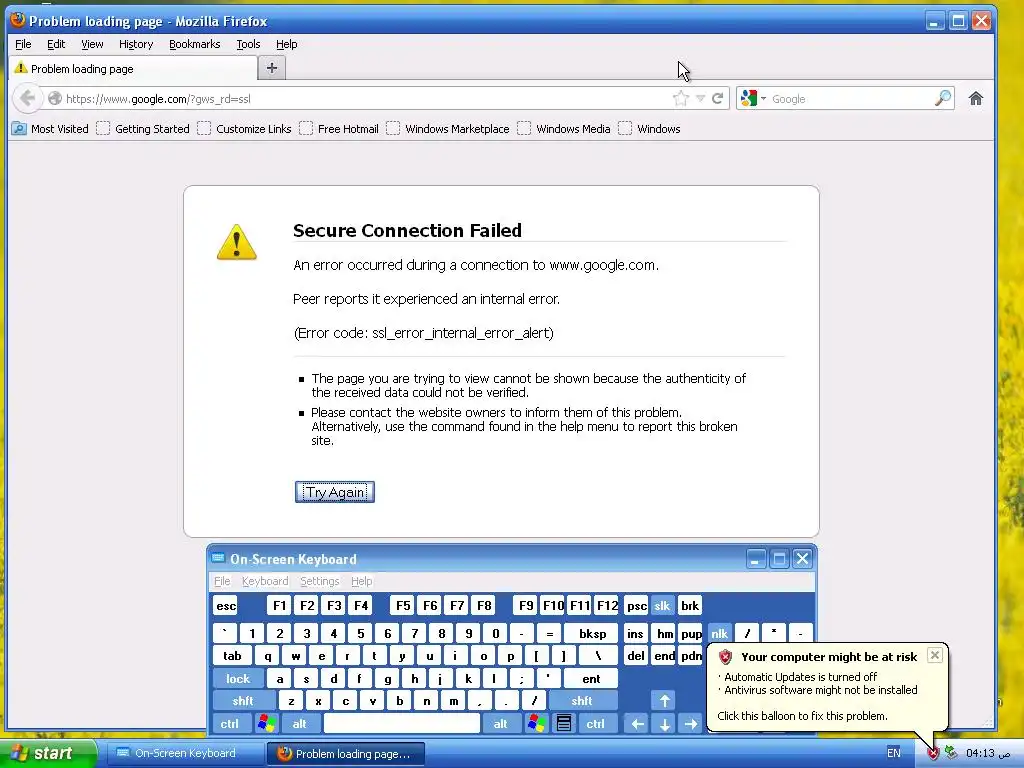The width and height of the screenshot is (1024, 768).
Task: Click the F5 key on keyboard
Action: (404, 606)
